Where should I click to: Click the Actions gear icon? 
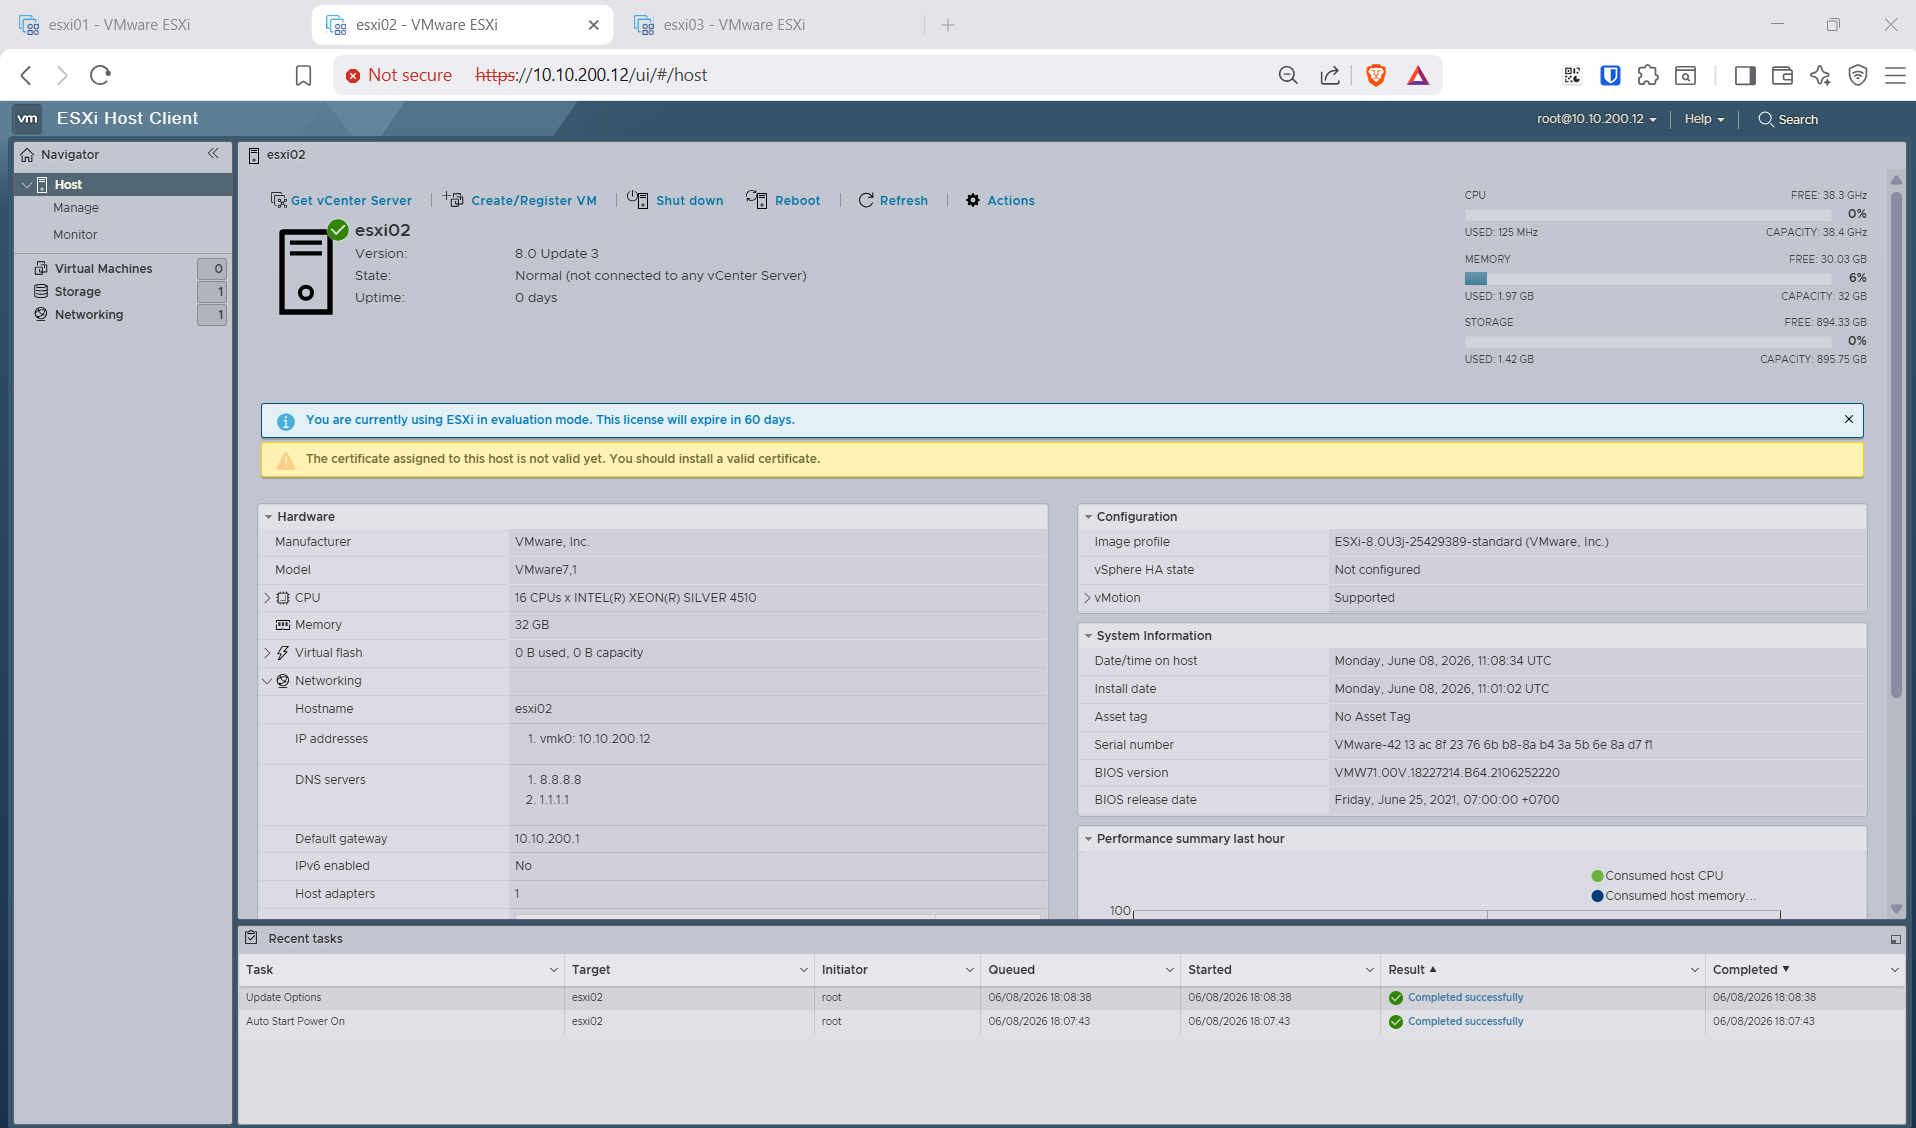[x=973, y=200]
